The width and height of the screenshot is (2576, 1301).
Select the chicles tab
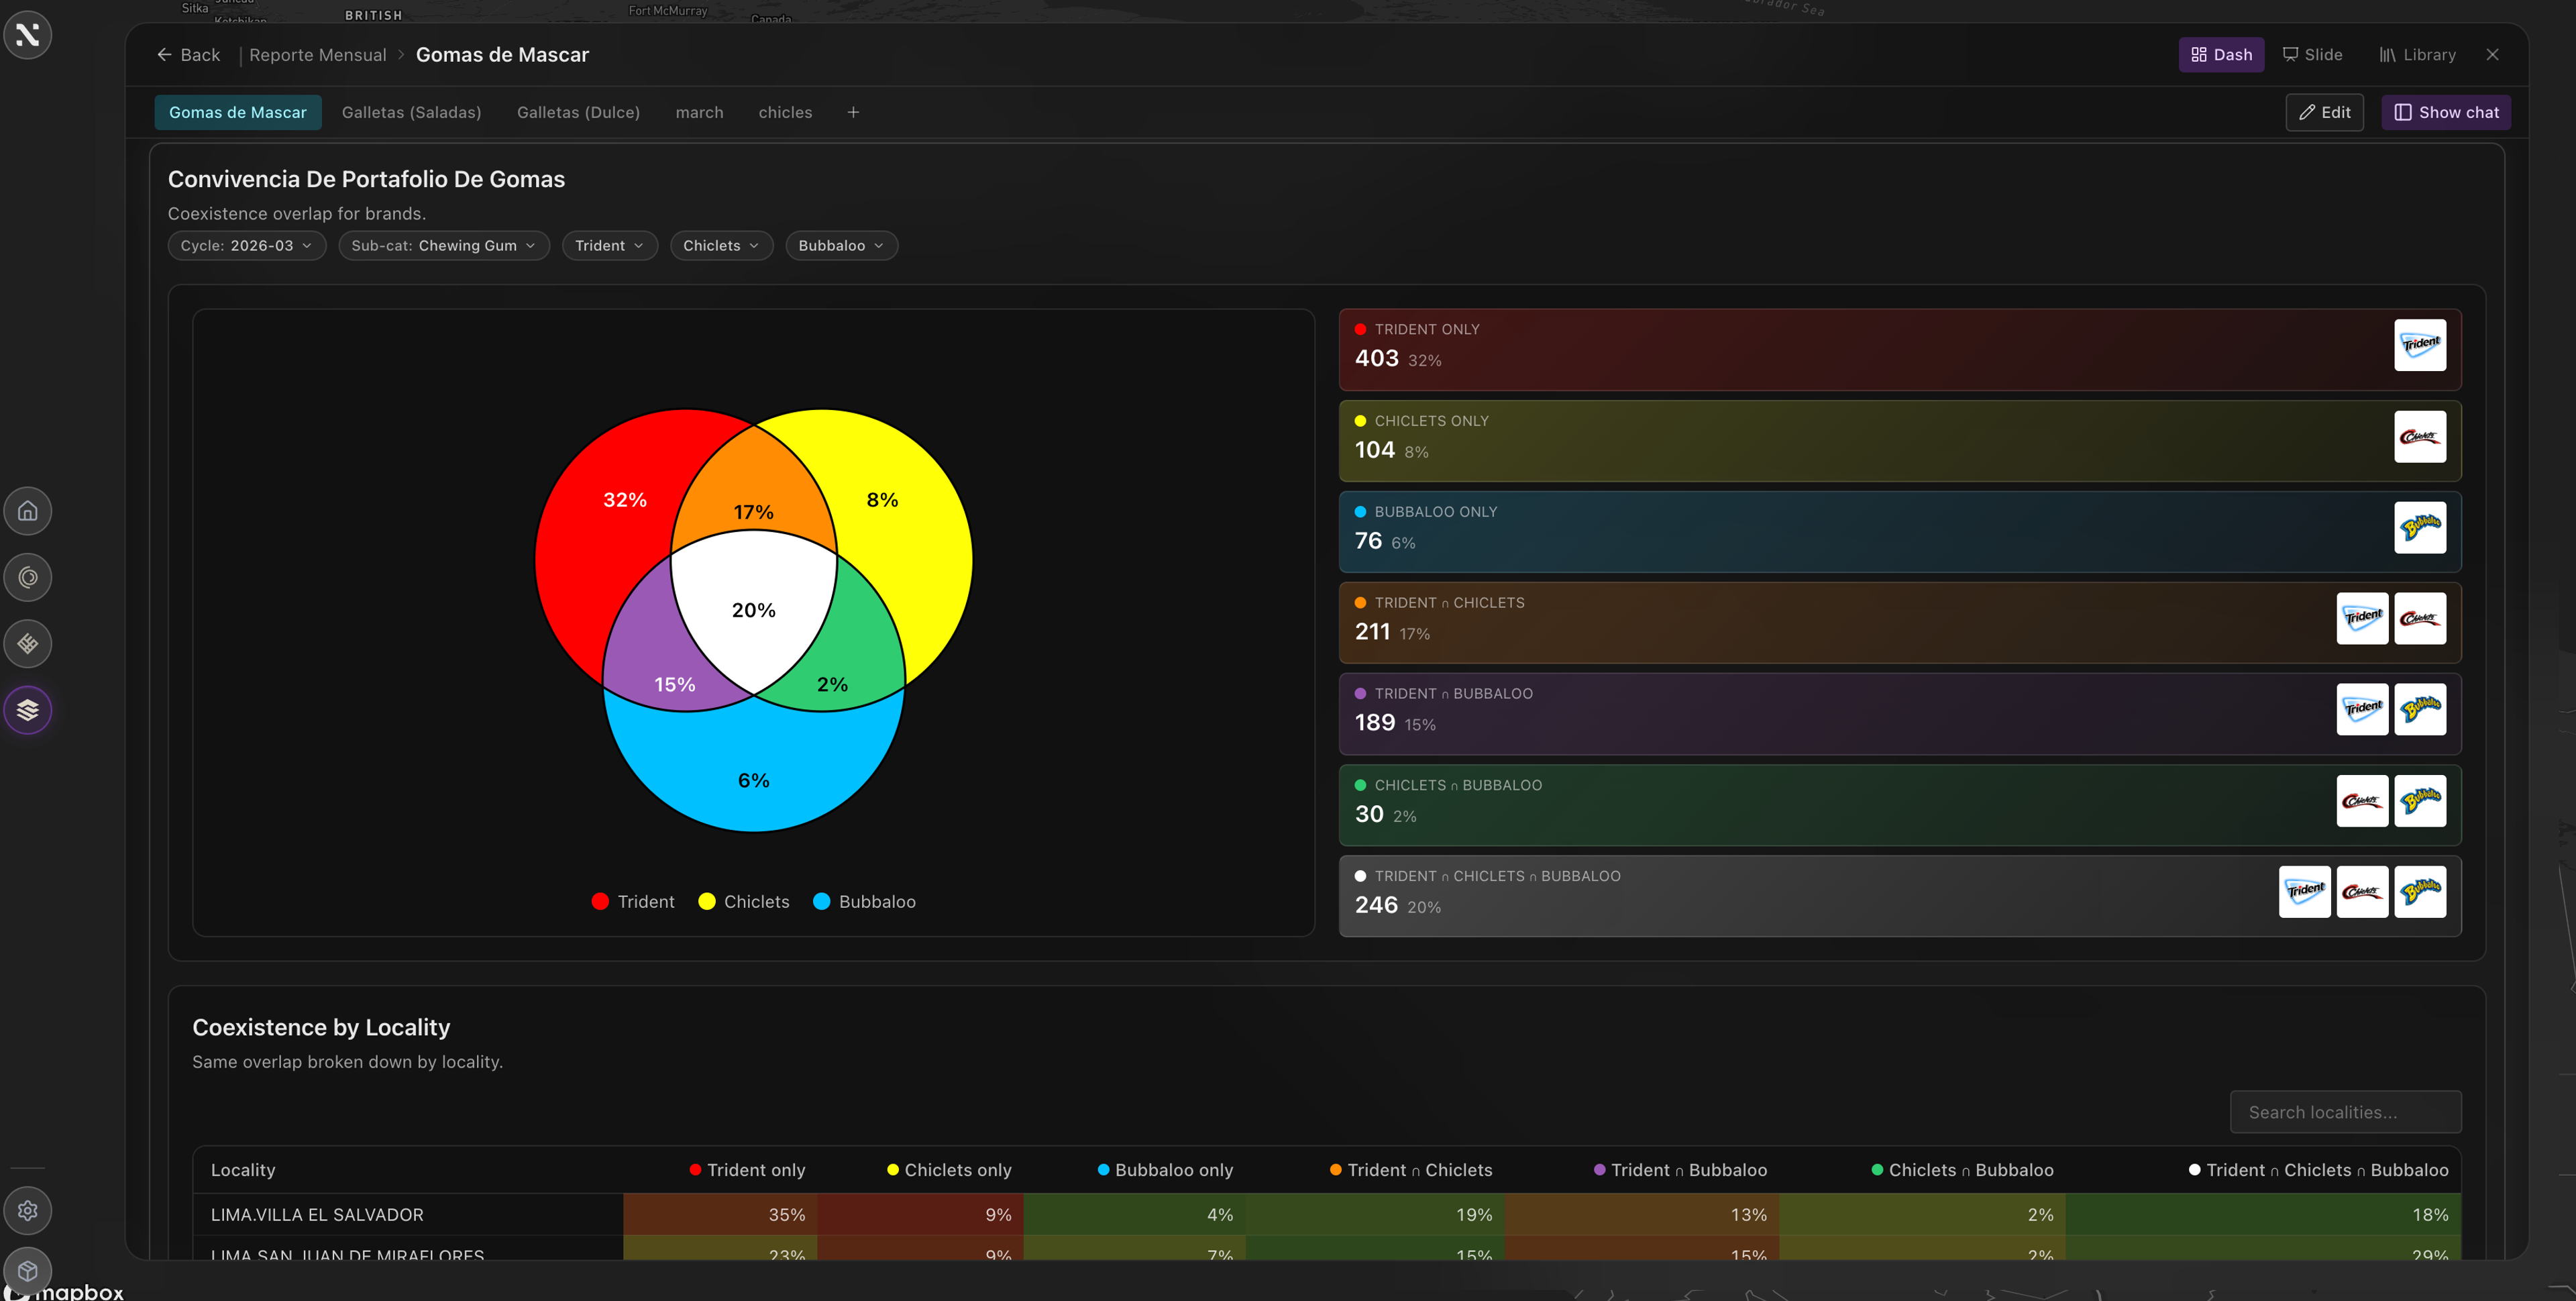pyautogui.click(x=785, y=112)
